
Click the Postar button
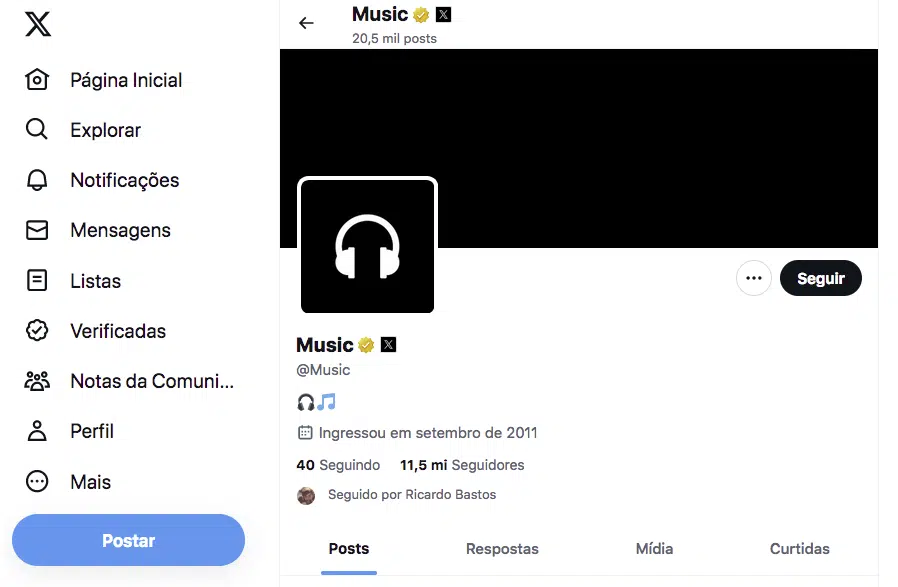[128, 540]
